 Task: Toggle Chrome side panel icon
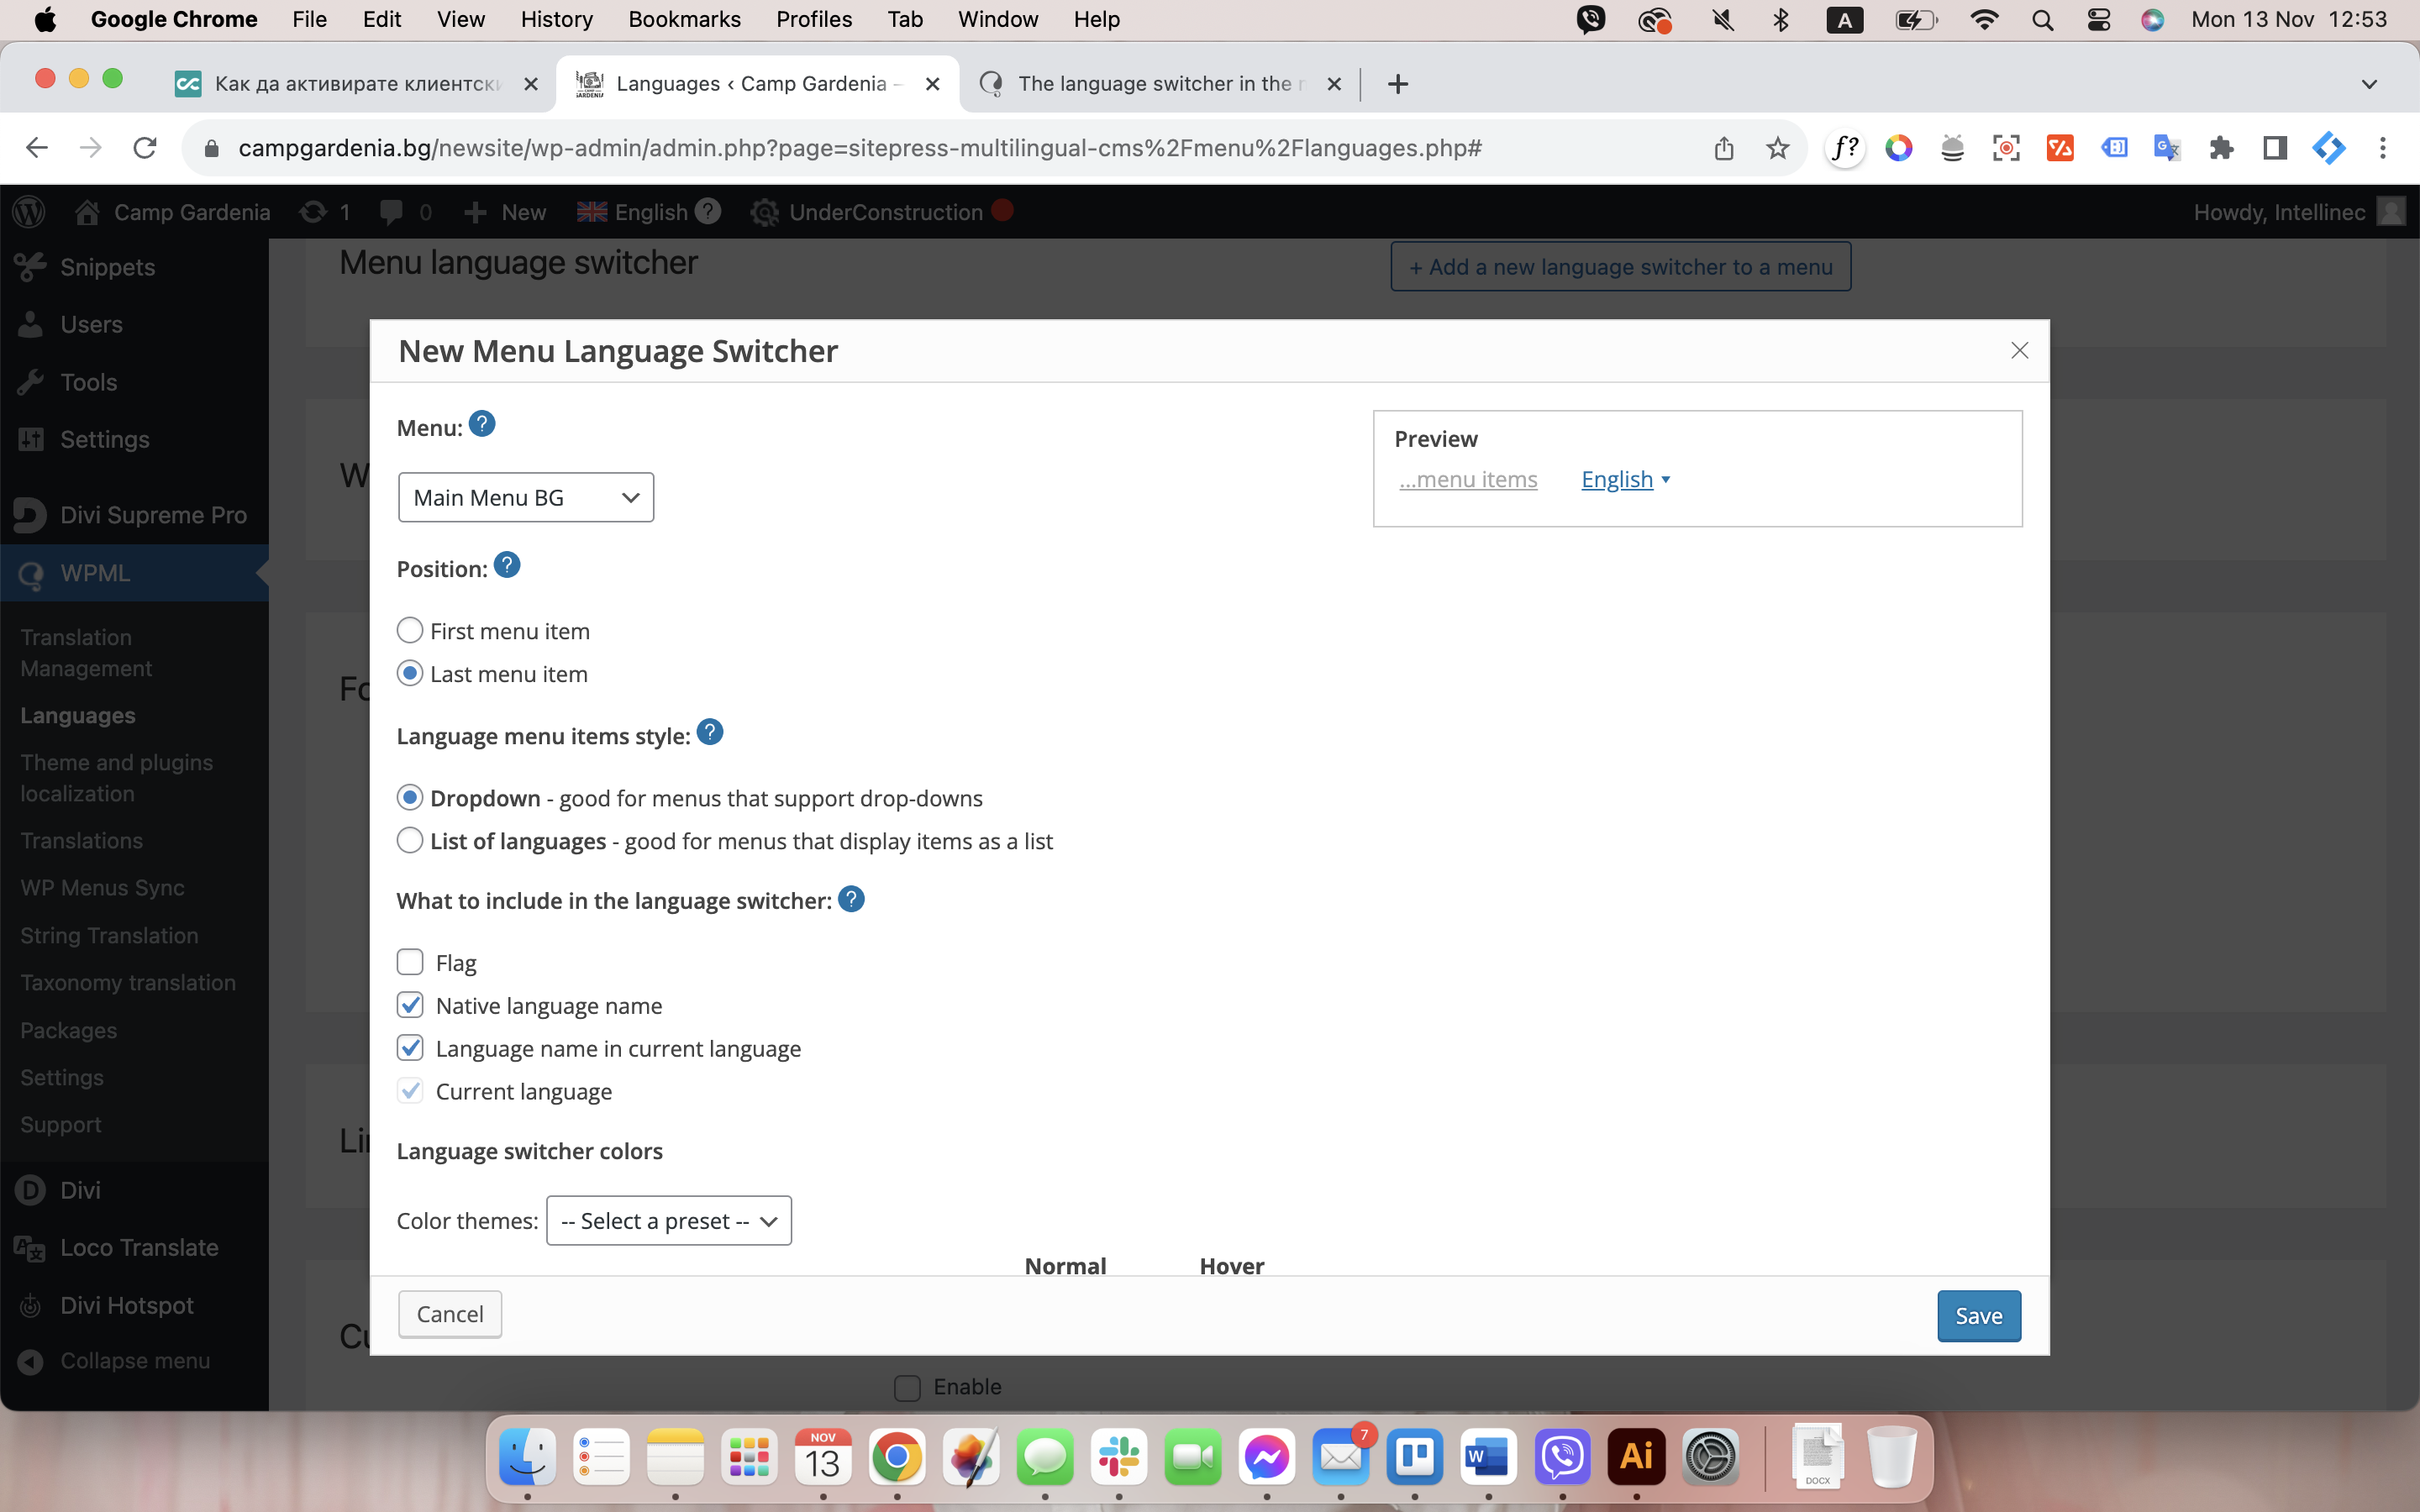(2275, 148)
